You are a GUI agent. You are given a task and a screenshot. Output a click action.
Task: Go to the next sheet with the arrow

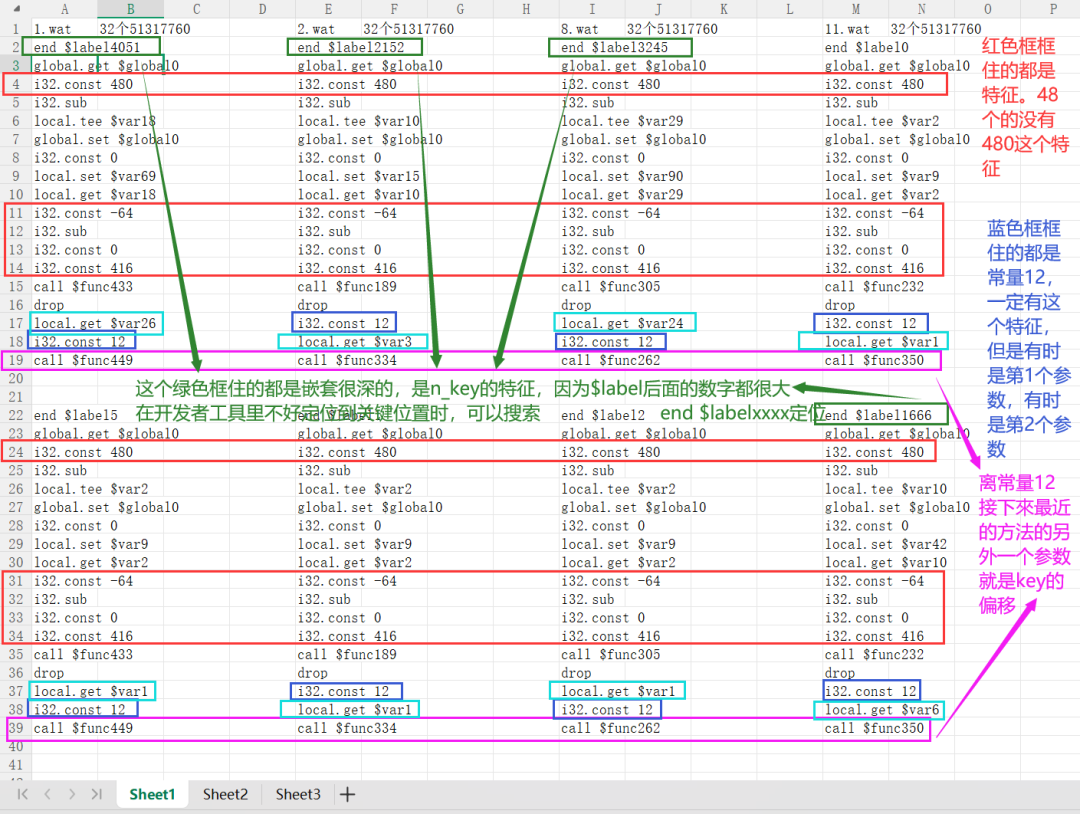pyautogui.click(x=72, y=794)
